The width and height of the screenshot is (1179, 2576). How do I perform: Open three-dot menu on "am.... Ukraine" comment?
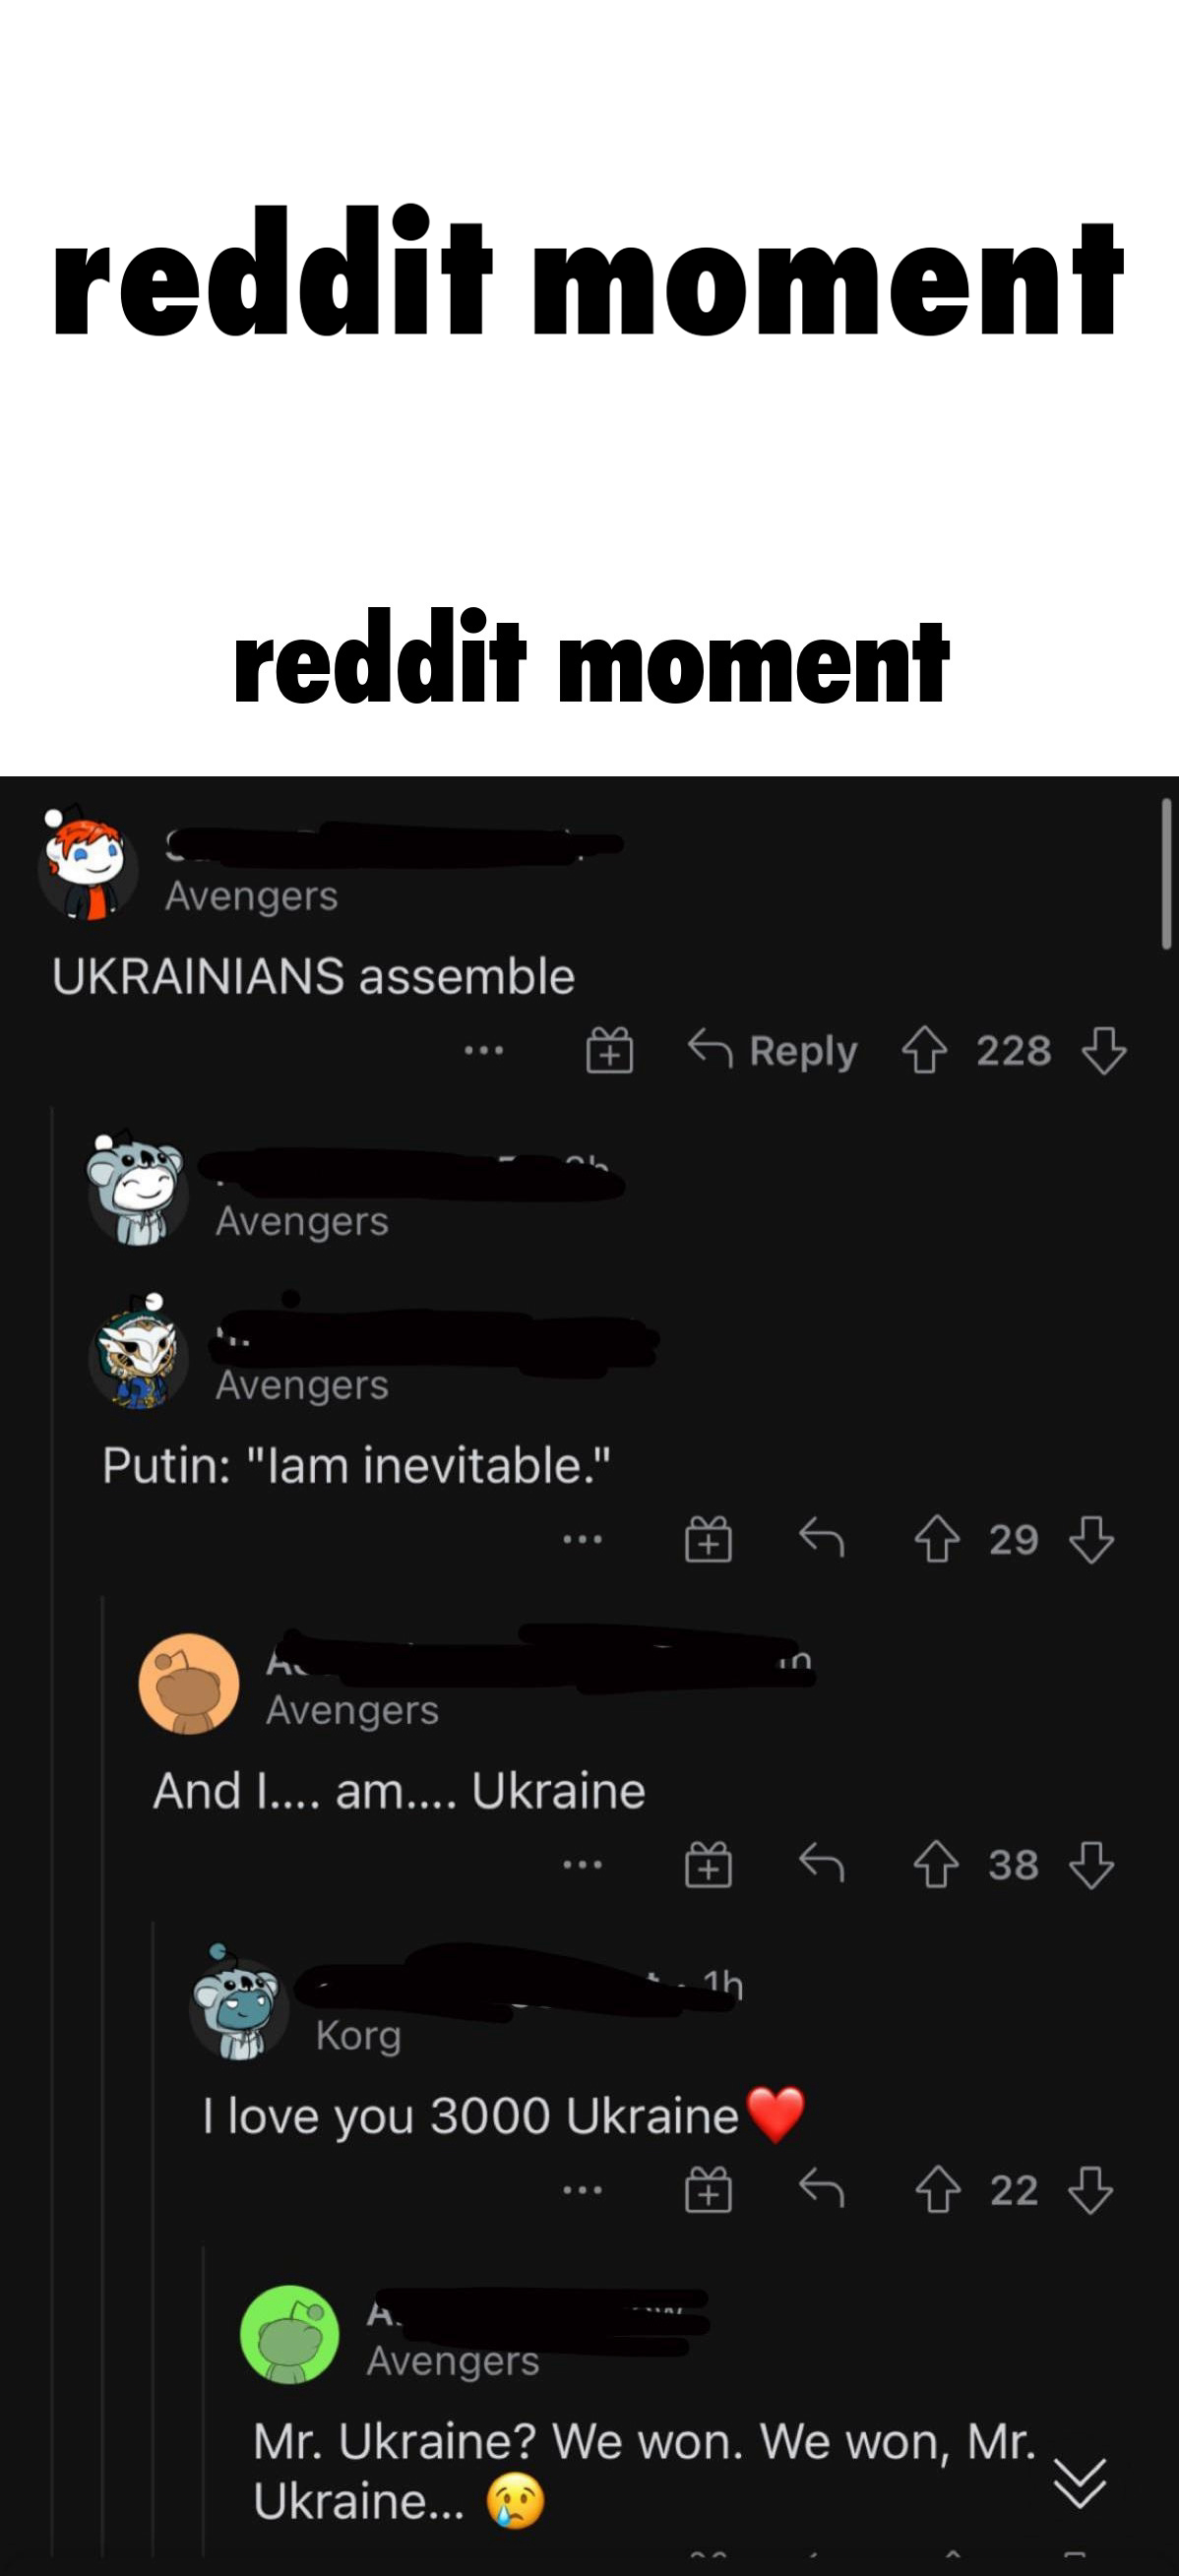tap(582, 1865)
